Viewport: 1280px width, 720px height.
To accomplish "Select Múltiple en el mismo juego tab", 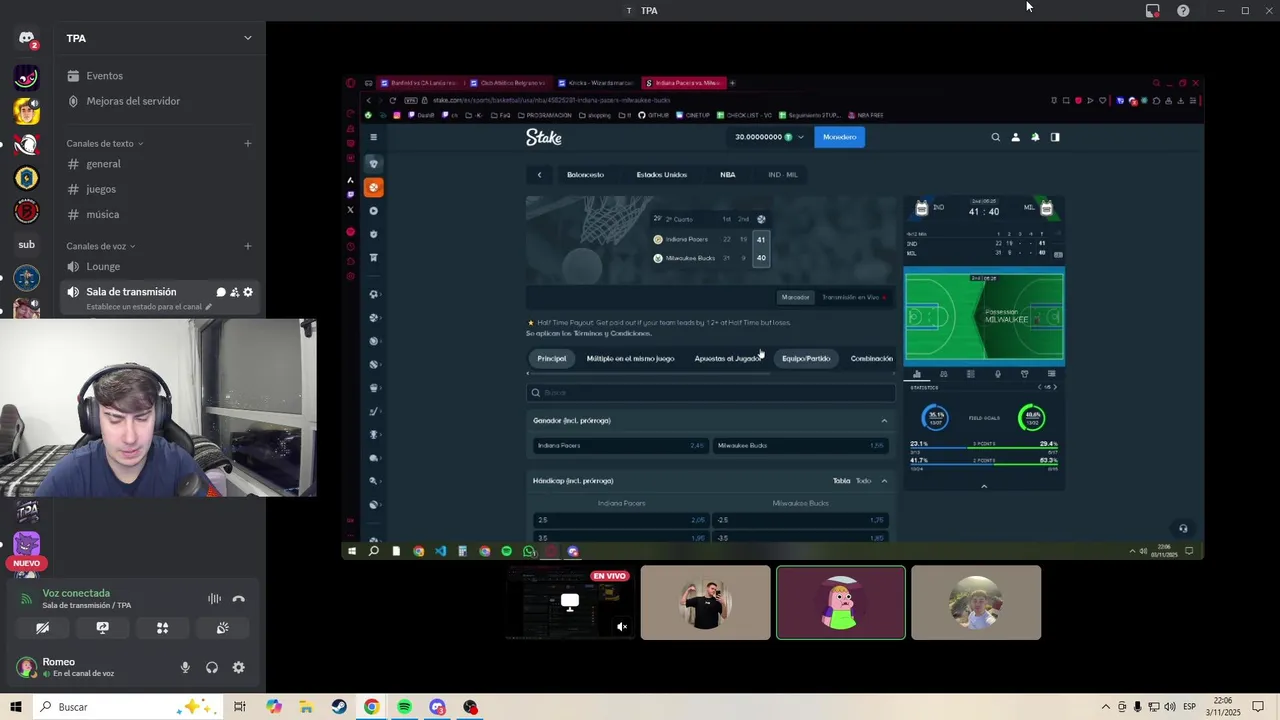I will point(630,358).
